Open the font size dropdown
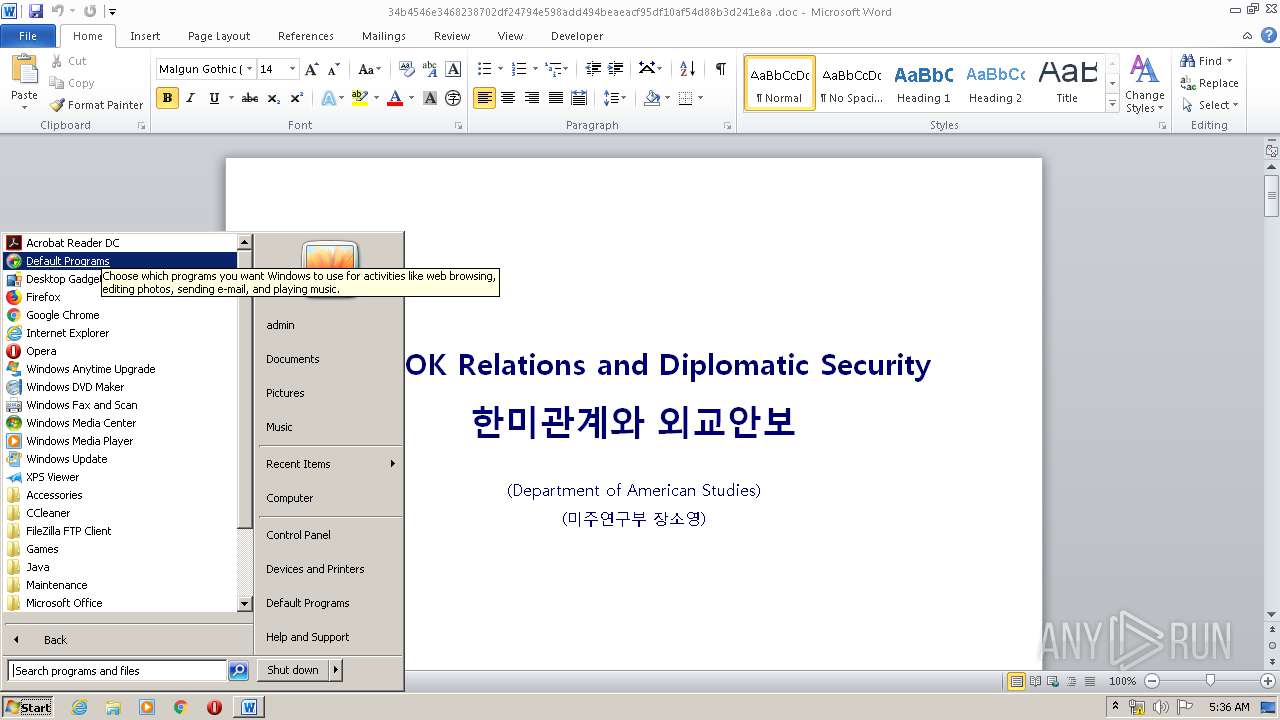The width and height of the screenshot is (1280, 720). click(x=292, y=69)
